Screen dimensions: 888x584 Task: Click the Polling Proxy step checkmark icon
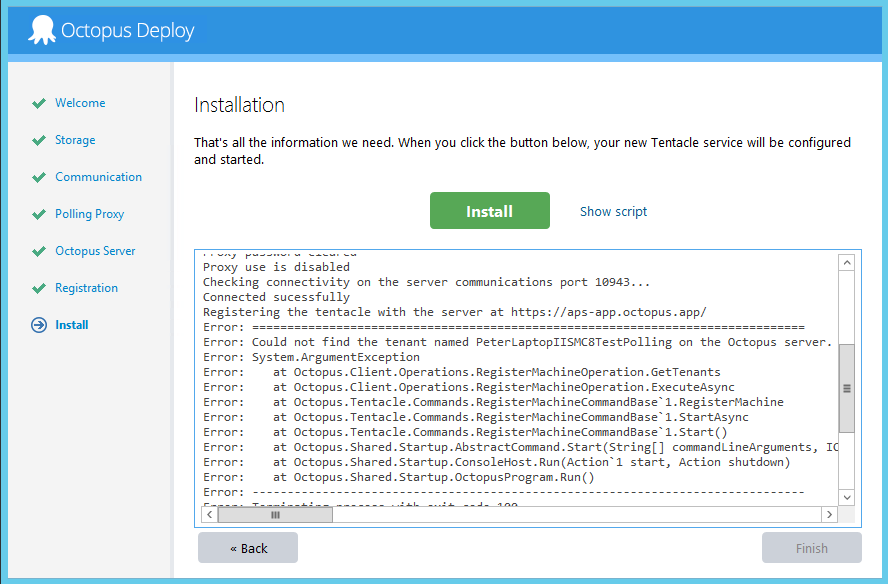[39, 214]
